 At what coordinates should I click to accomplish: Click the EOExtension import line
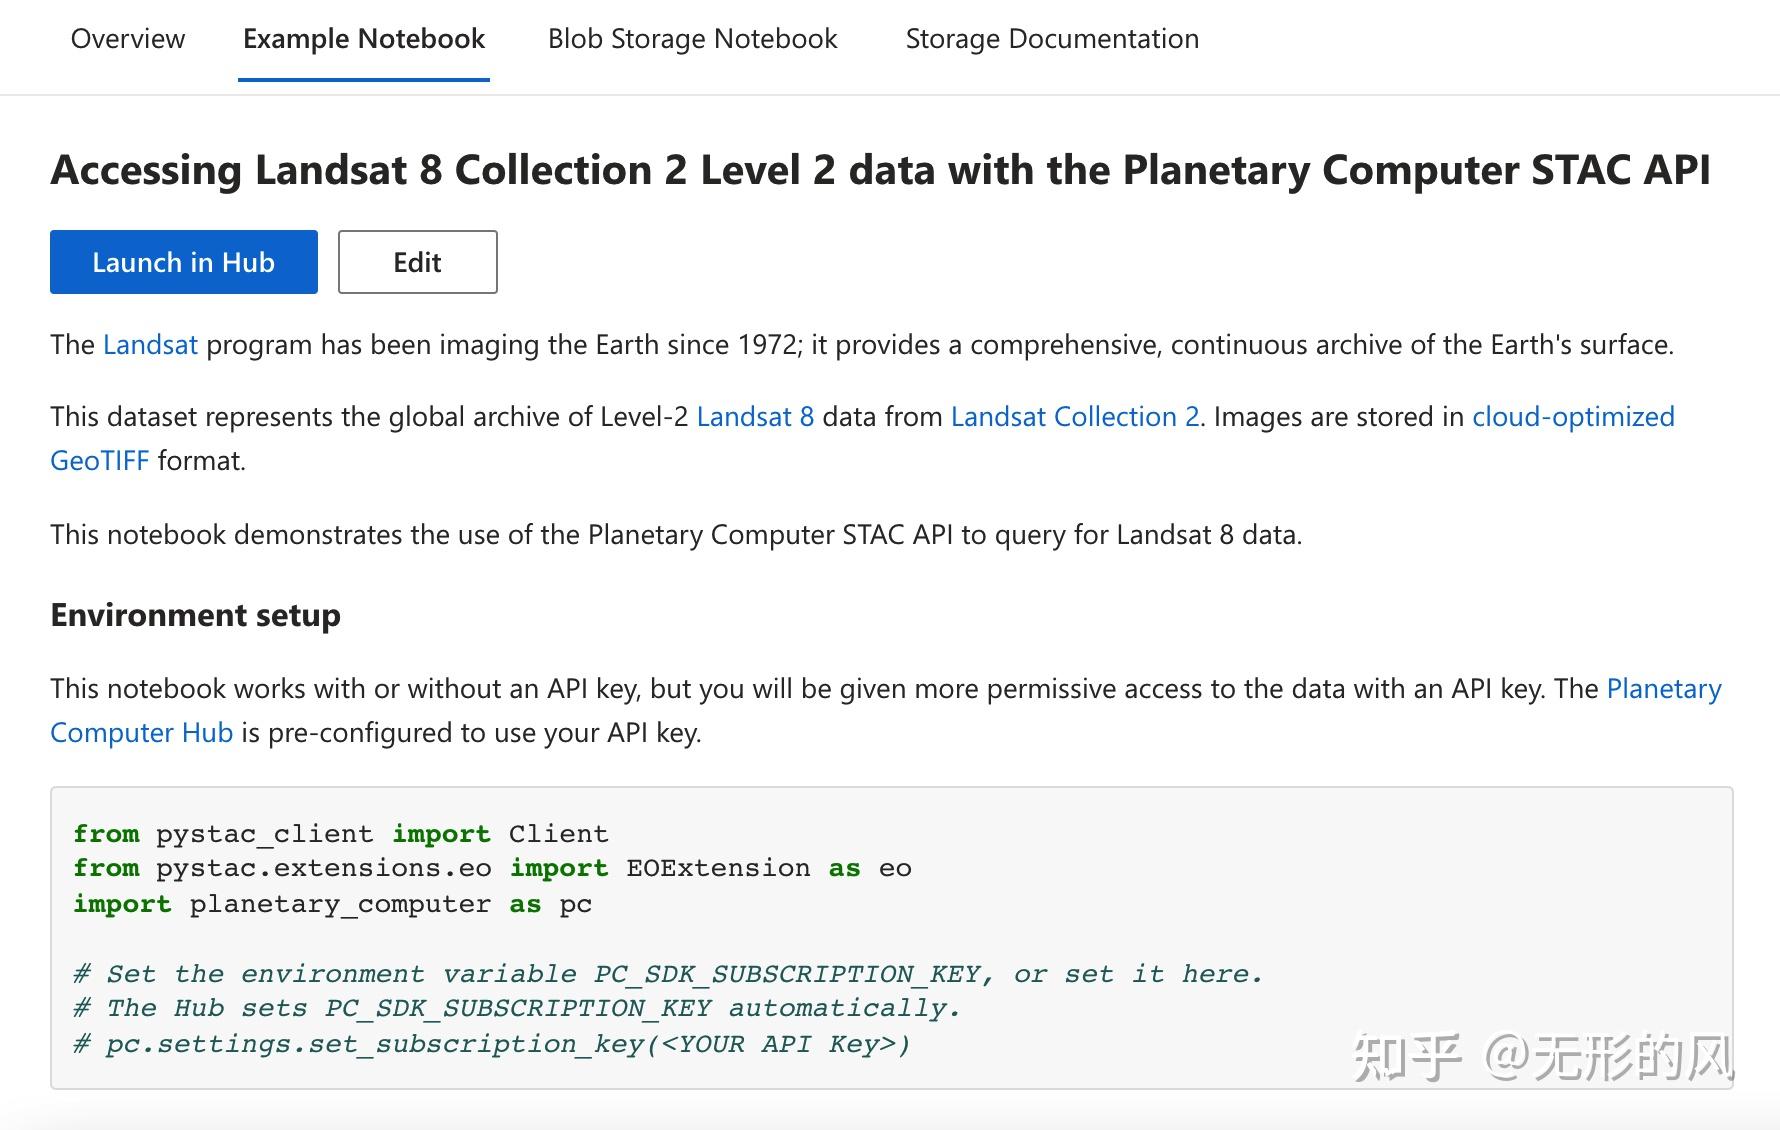click(490, 868)
